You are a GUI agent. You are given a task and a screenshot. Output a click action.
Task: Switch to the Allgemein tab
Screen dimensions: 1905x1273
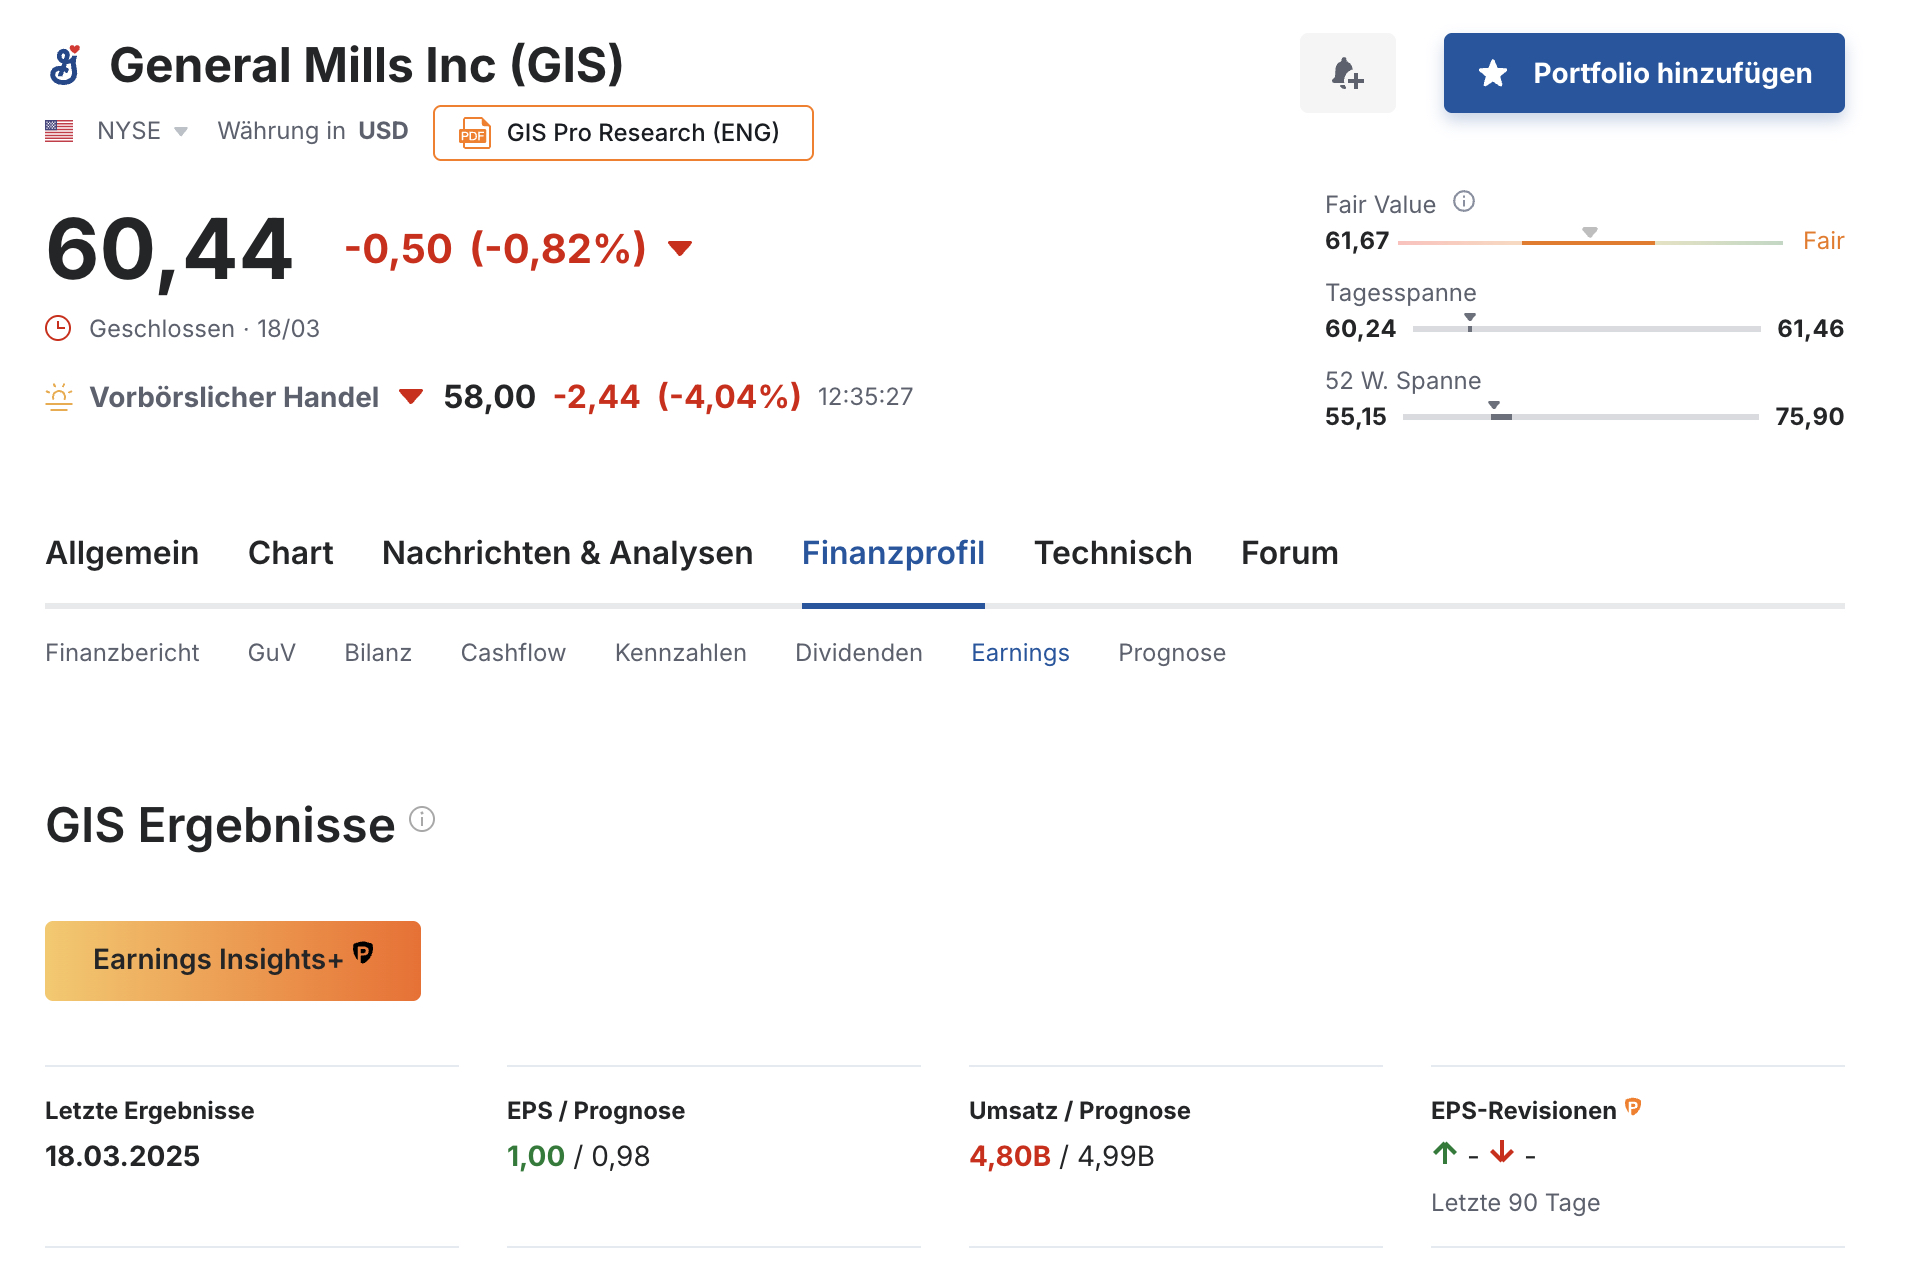pos(122,553)
